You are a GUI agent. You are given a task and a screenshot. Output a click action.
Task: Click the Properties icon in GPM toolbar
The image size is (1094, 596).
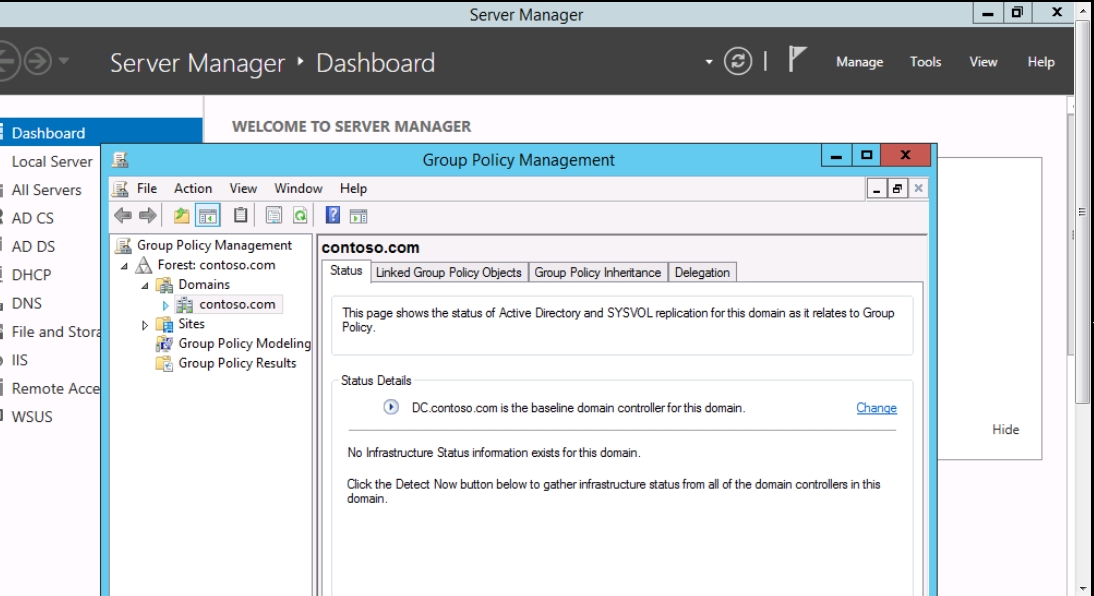point(274,216)
